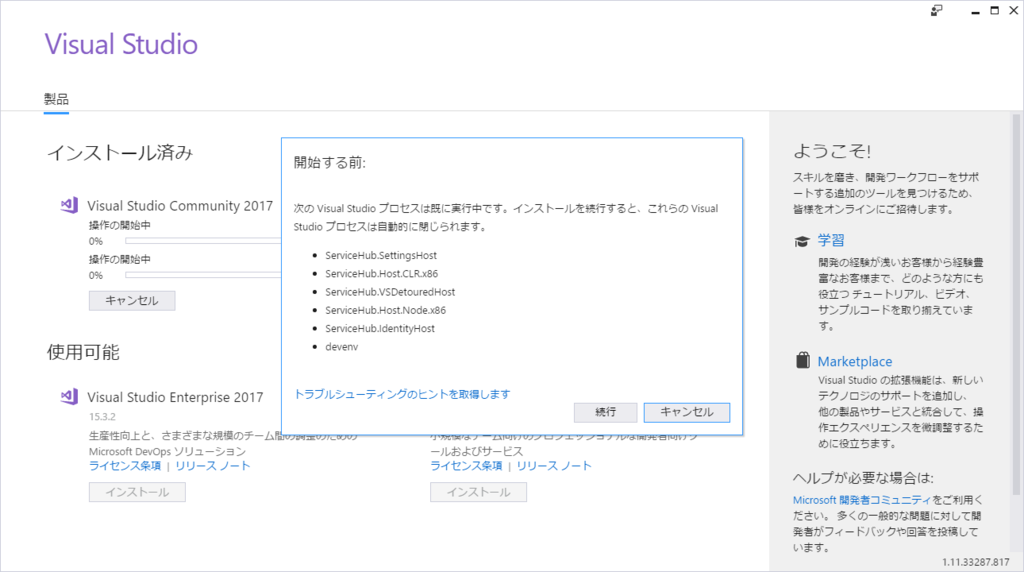Click Visual Studio Community 2017 product icon
1024x572 pixels.
[69, 206]
